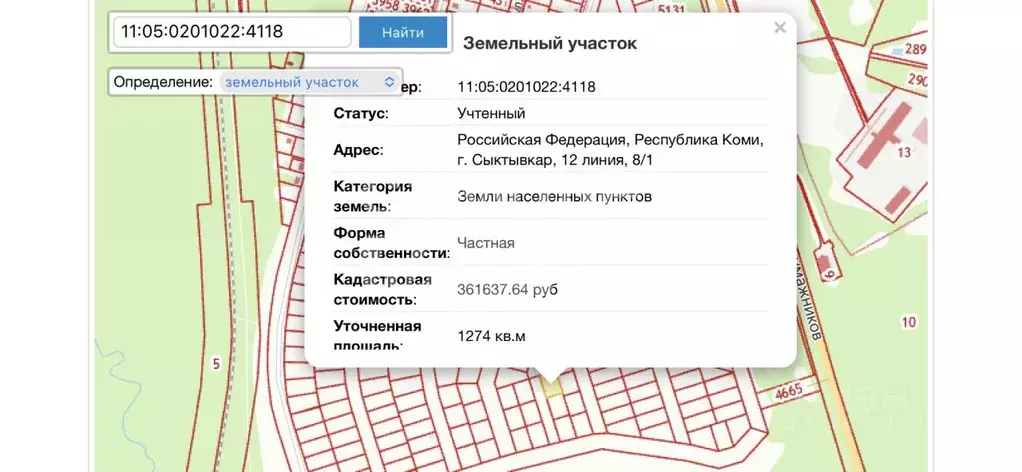The height and width of the screenshot is (472, 1022).
Task: Click map label 5131
Action: [671, 9]
